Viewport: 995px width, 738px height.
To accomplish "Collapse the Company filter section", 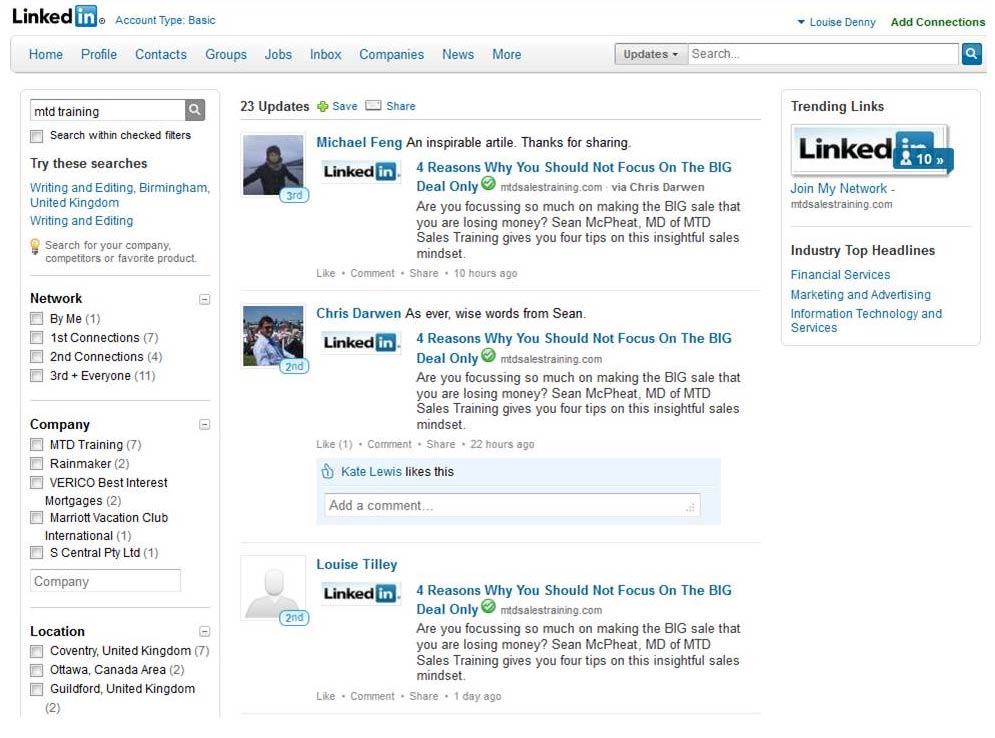I will (204, 425).
